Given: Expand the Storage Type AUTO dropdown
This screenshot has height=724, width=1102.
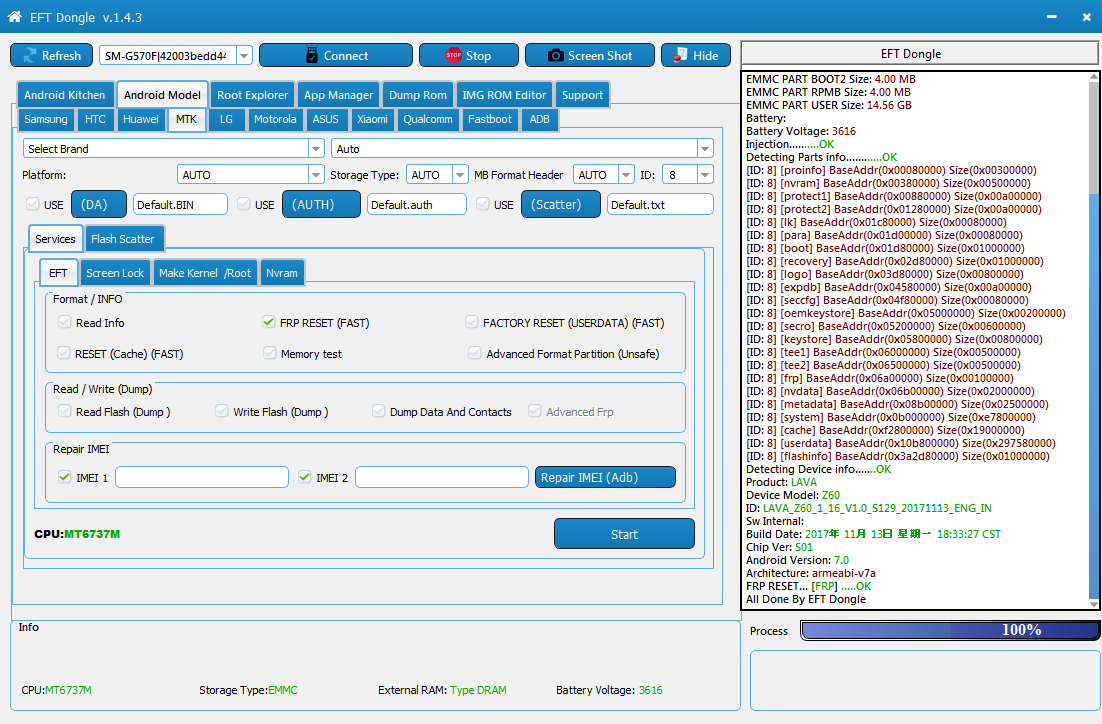Looking at the screenshot, I should click(x=460, y=174).
